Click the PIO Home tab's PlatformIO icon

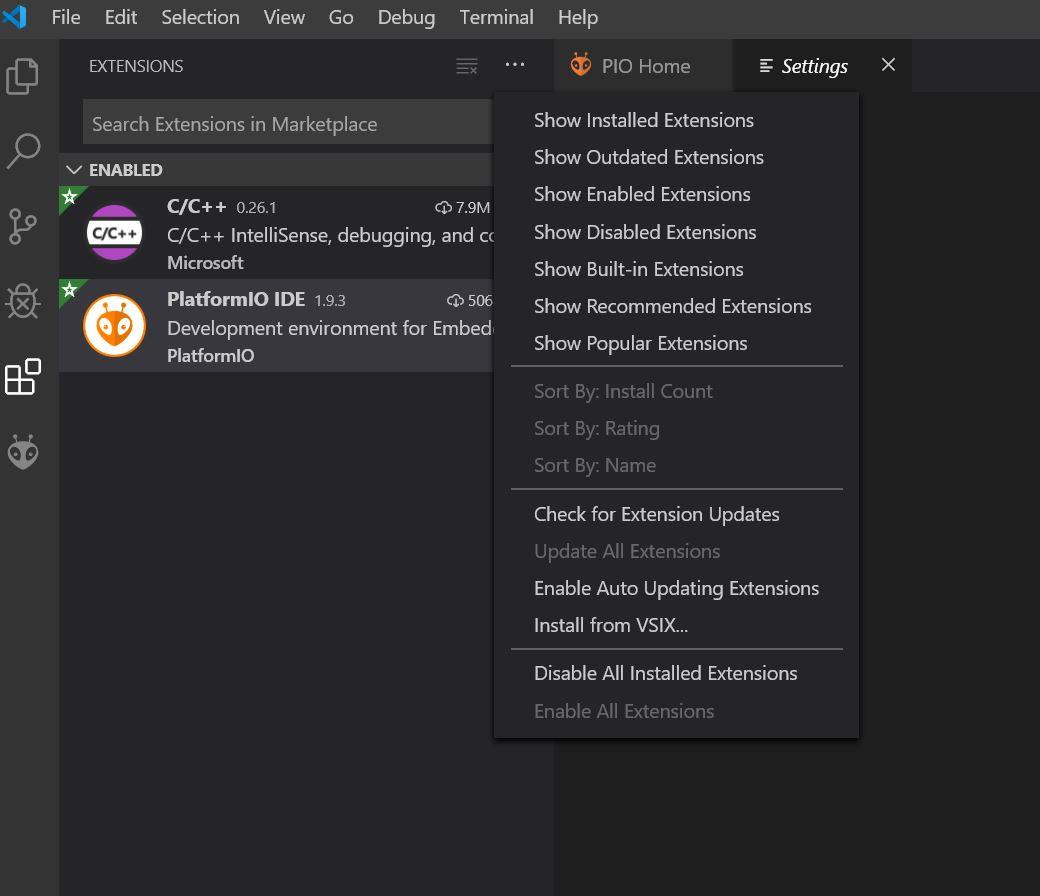pos(581,65)
